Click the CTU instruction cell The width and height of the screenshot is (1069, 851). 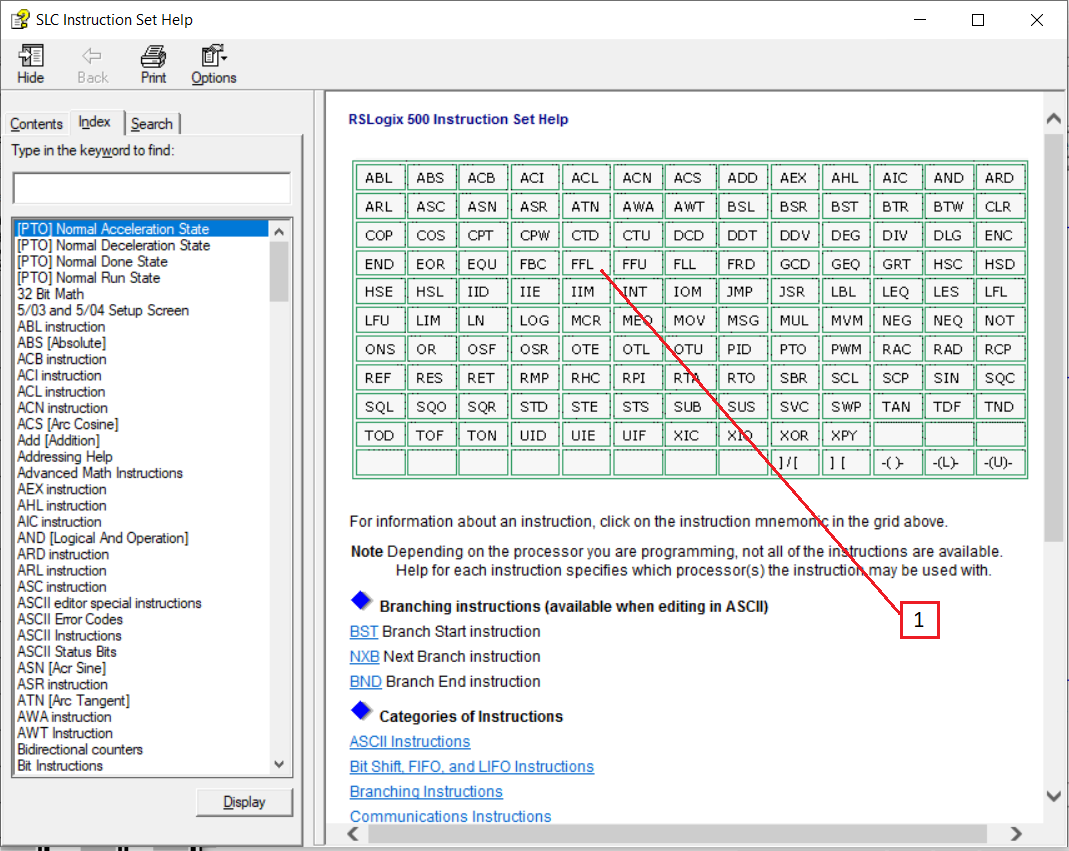pyautogui.click(x=637, y=235)
